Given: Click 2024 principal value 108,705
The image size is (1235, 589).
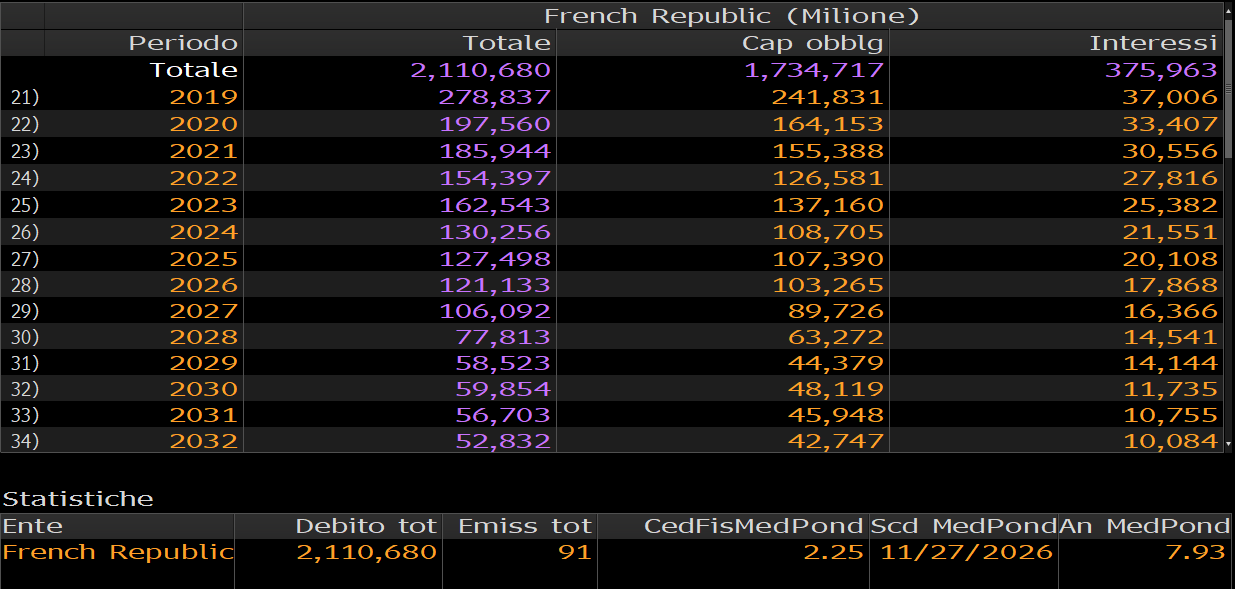Looking at the screenshot, I should pos(828,232).
